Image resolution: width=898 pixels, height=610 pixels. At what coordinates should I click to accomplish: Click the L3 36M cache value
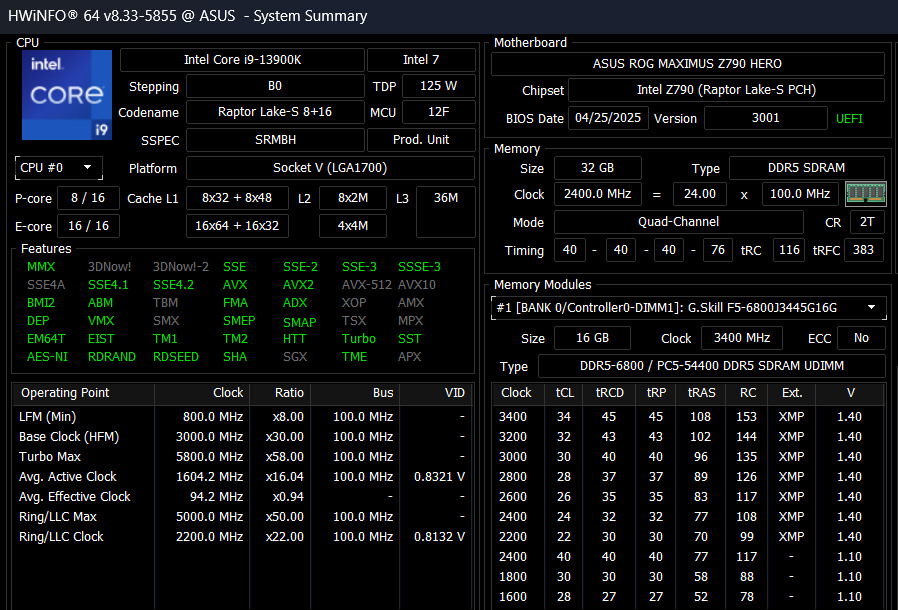446,211
